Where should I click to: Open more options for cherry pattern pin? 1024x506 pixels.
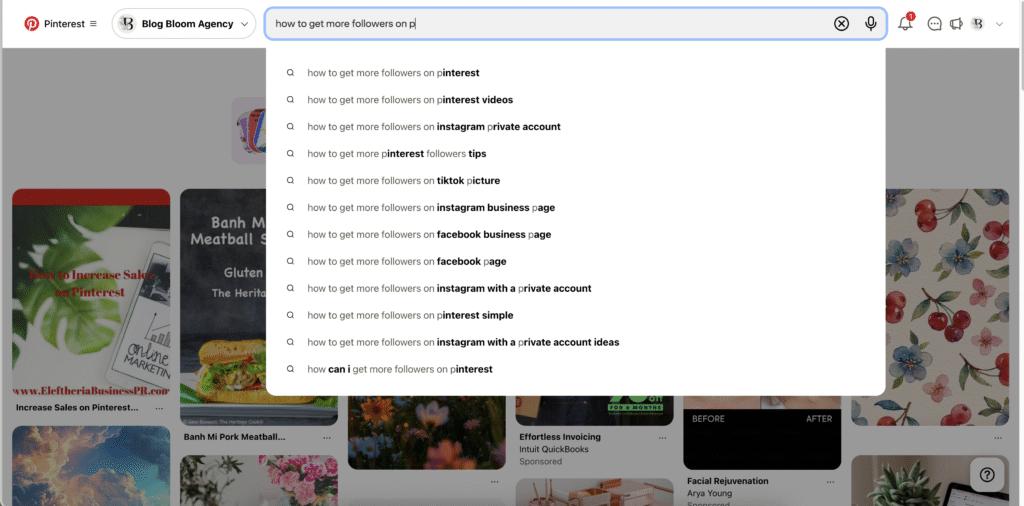(x=998, y=437)
